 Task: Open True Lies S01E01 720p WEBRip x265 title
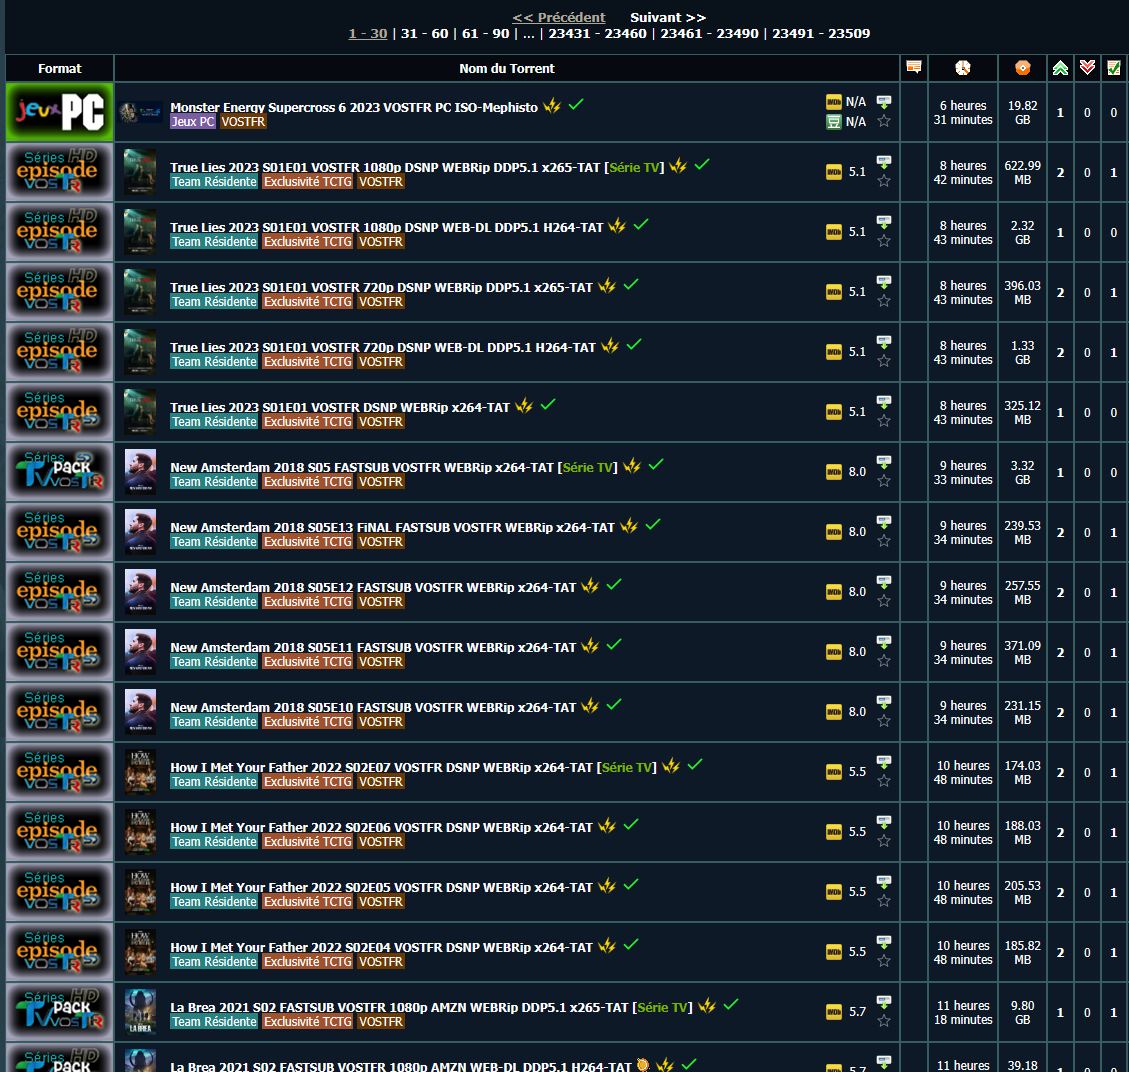pyautogui.click(x=381, y=287)
